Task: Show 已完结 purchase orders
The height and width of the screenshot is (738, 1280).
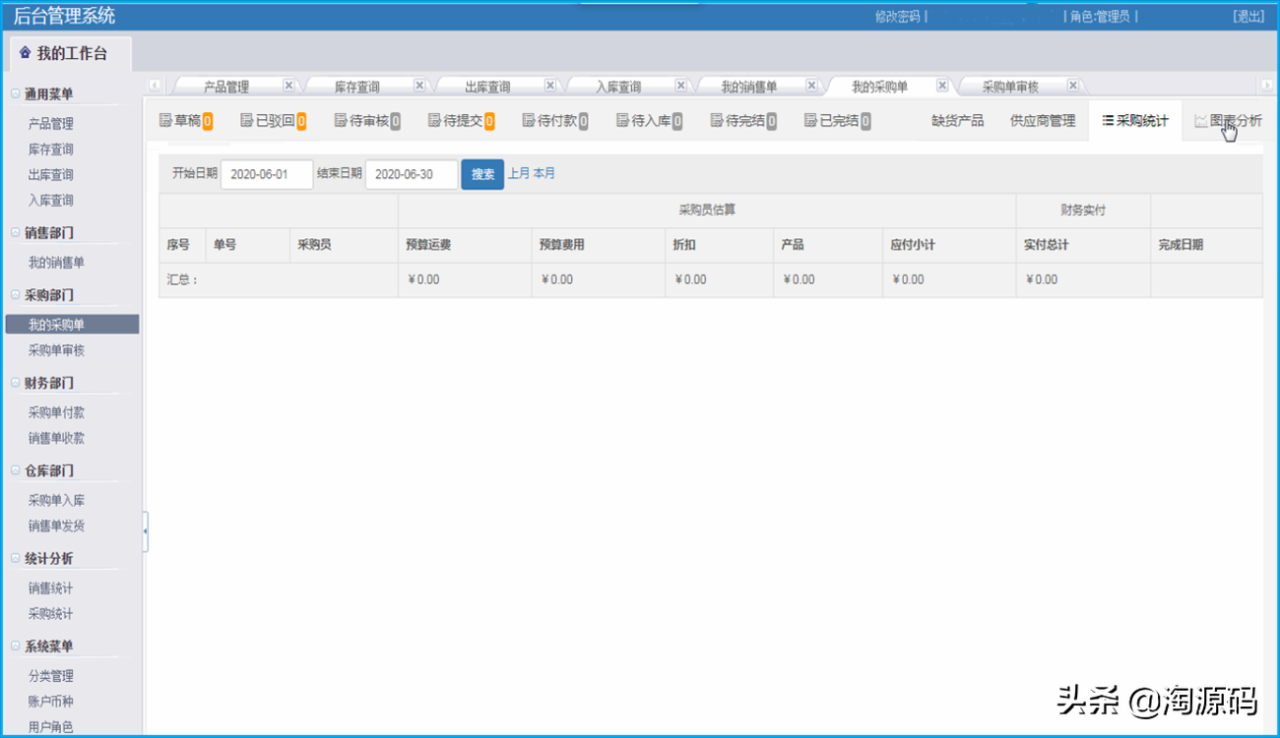Action: click(x=837, y=121)
